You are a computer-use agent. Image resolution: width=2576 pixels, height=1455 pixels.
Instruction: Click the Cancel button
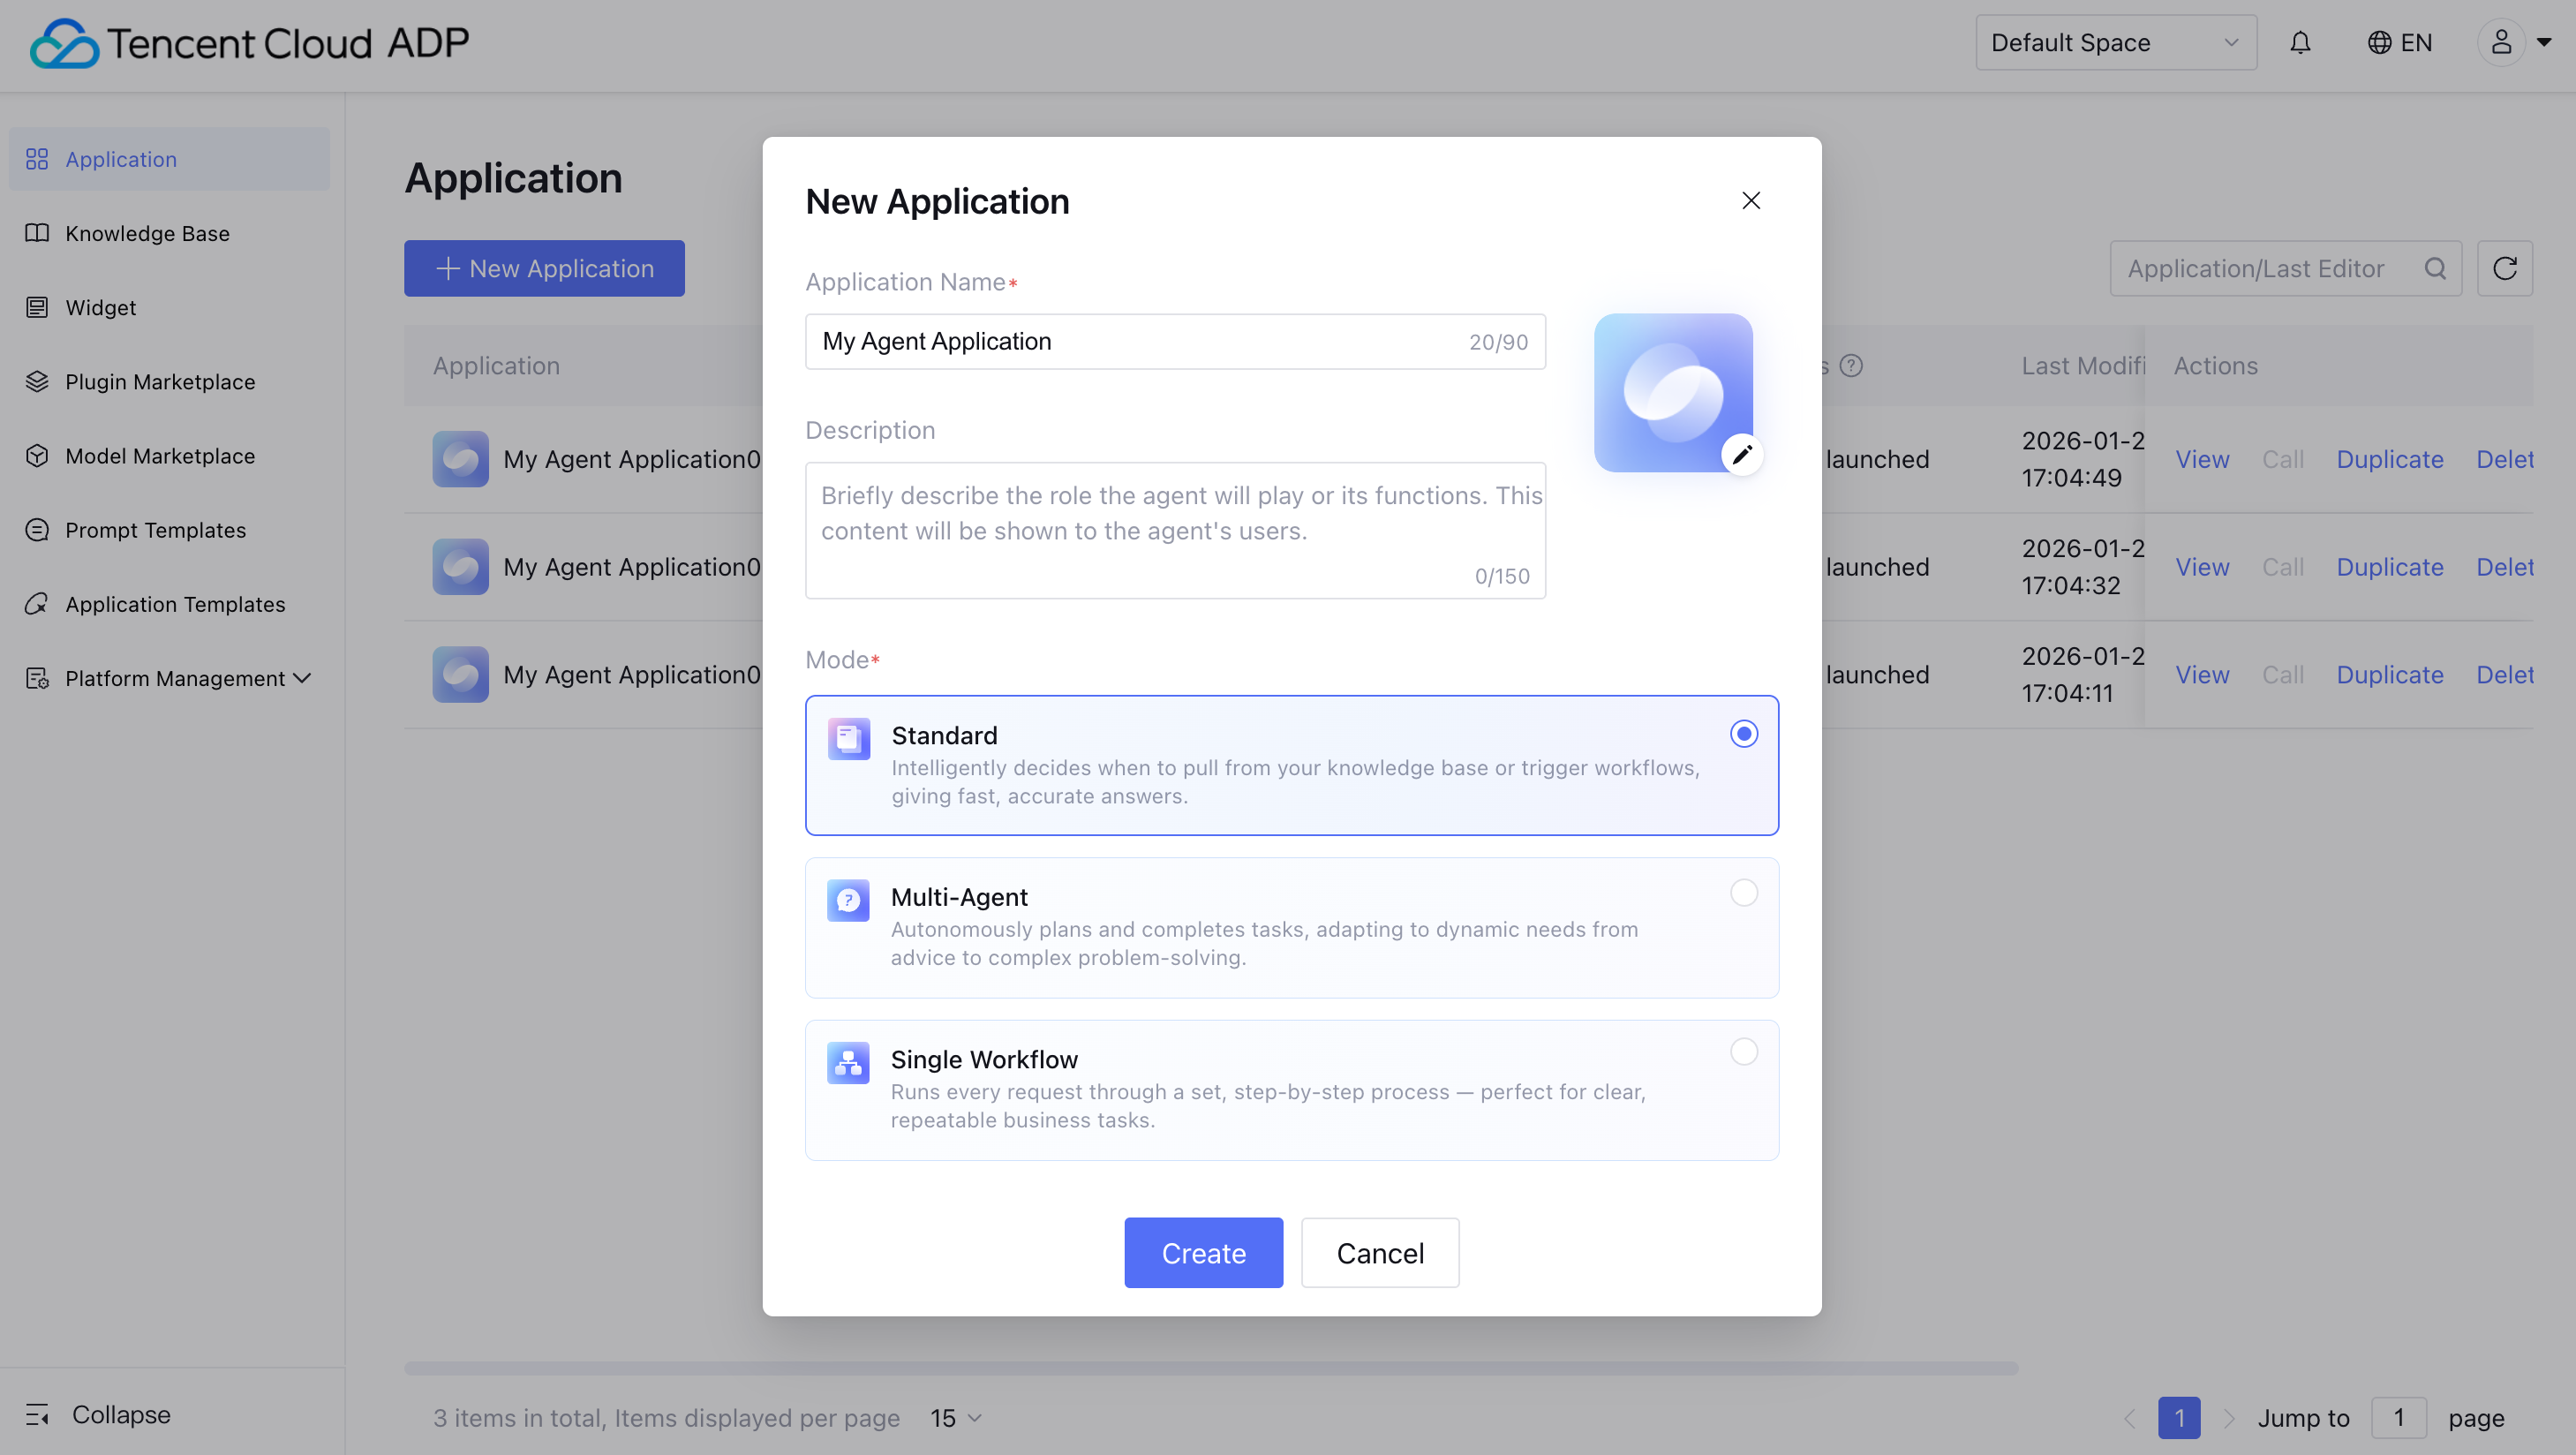pyautogui.click(x=1379, y=1252)
